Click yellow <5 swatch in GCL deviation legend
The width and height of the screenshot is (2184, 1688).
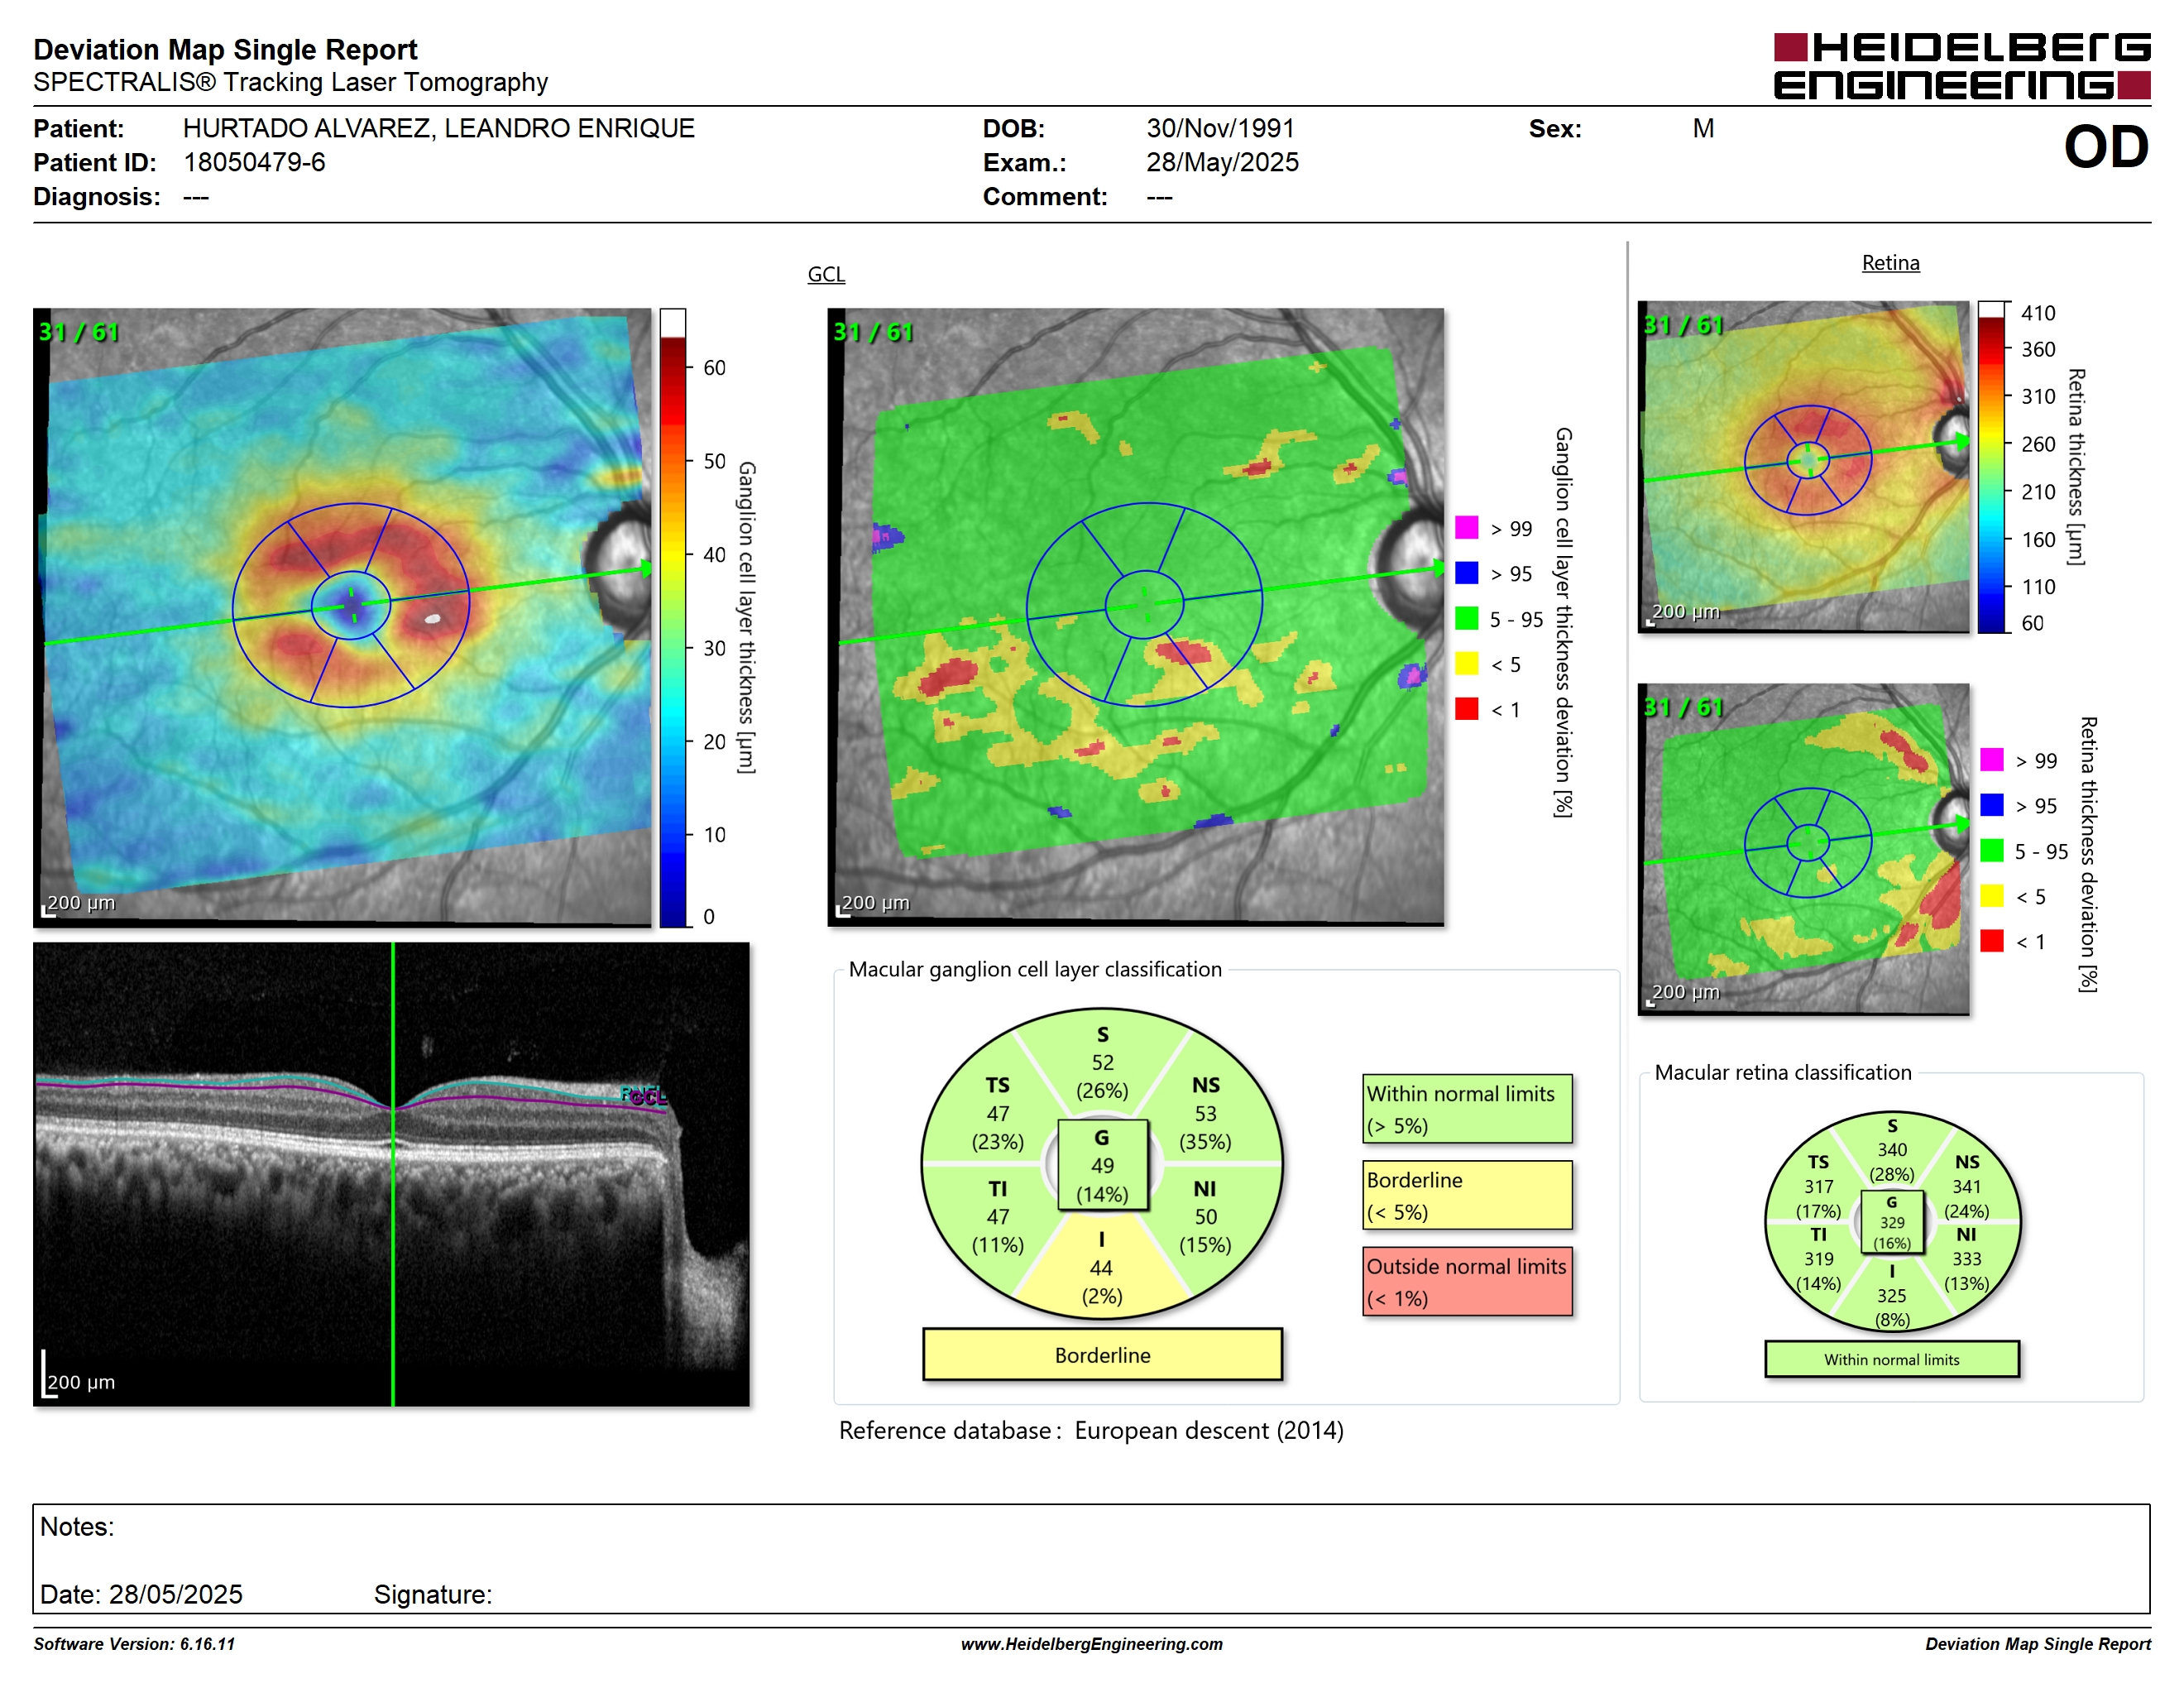click(x=1466, y=663)
